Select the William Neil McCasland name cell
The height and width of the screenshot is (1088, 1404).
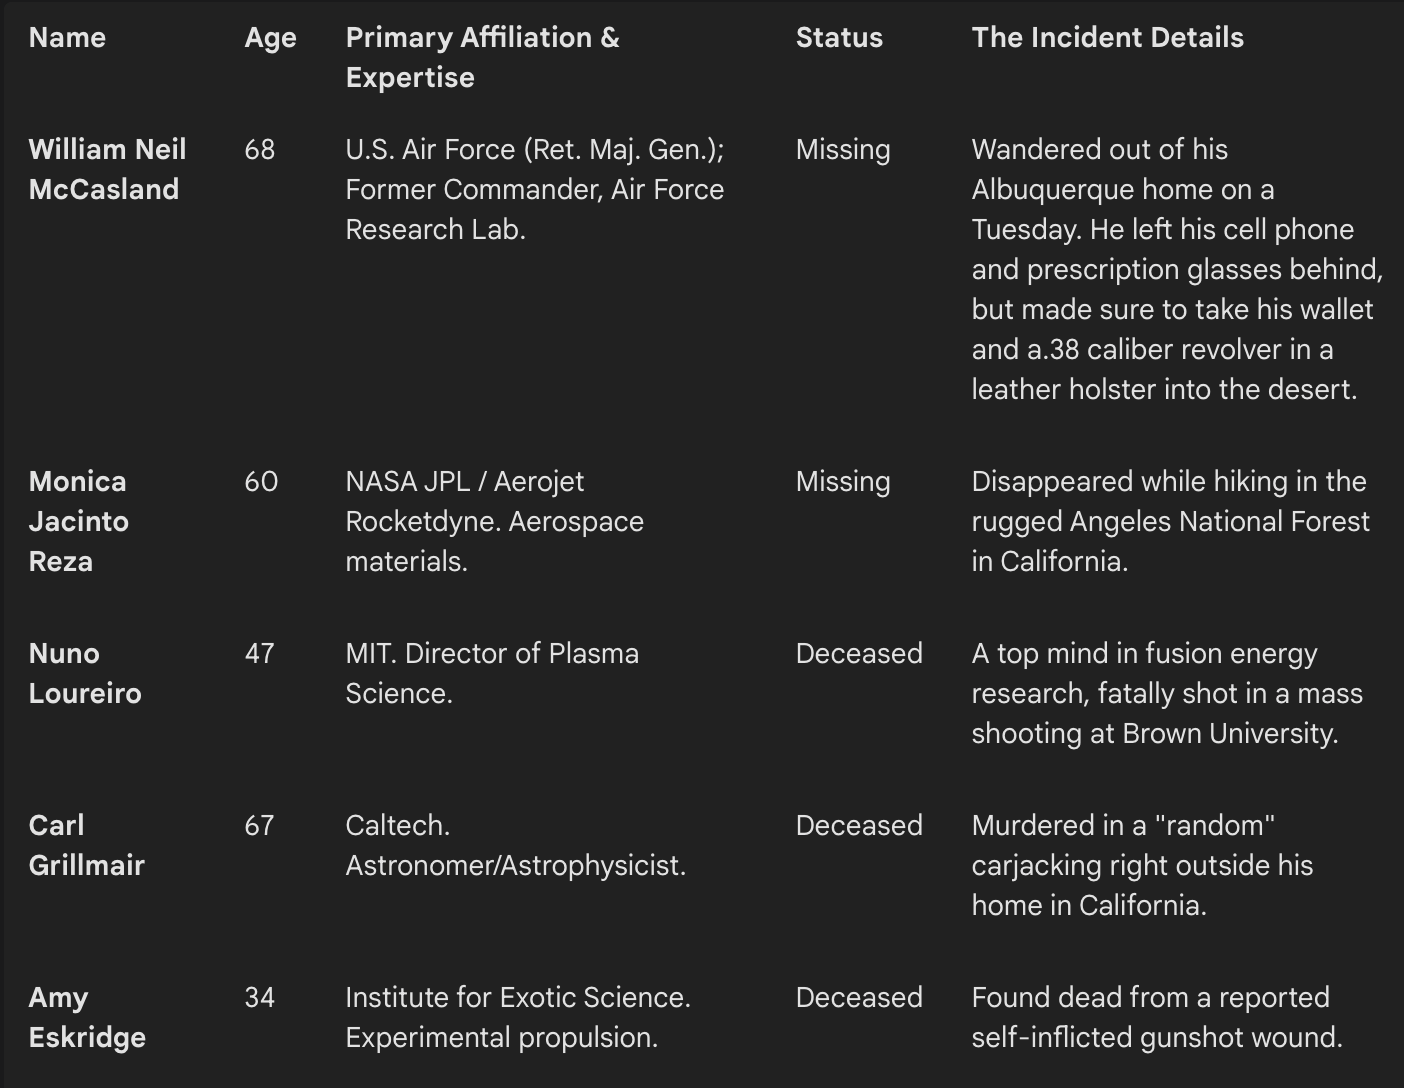point(107,169)
